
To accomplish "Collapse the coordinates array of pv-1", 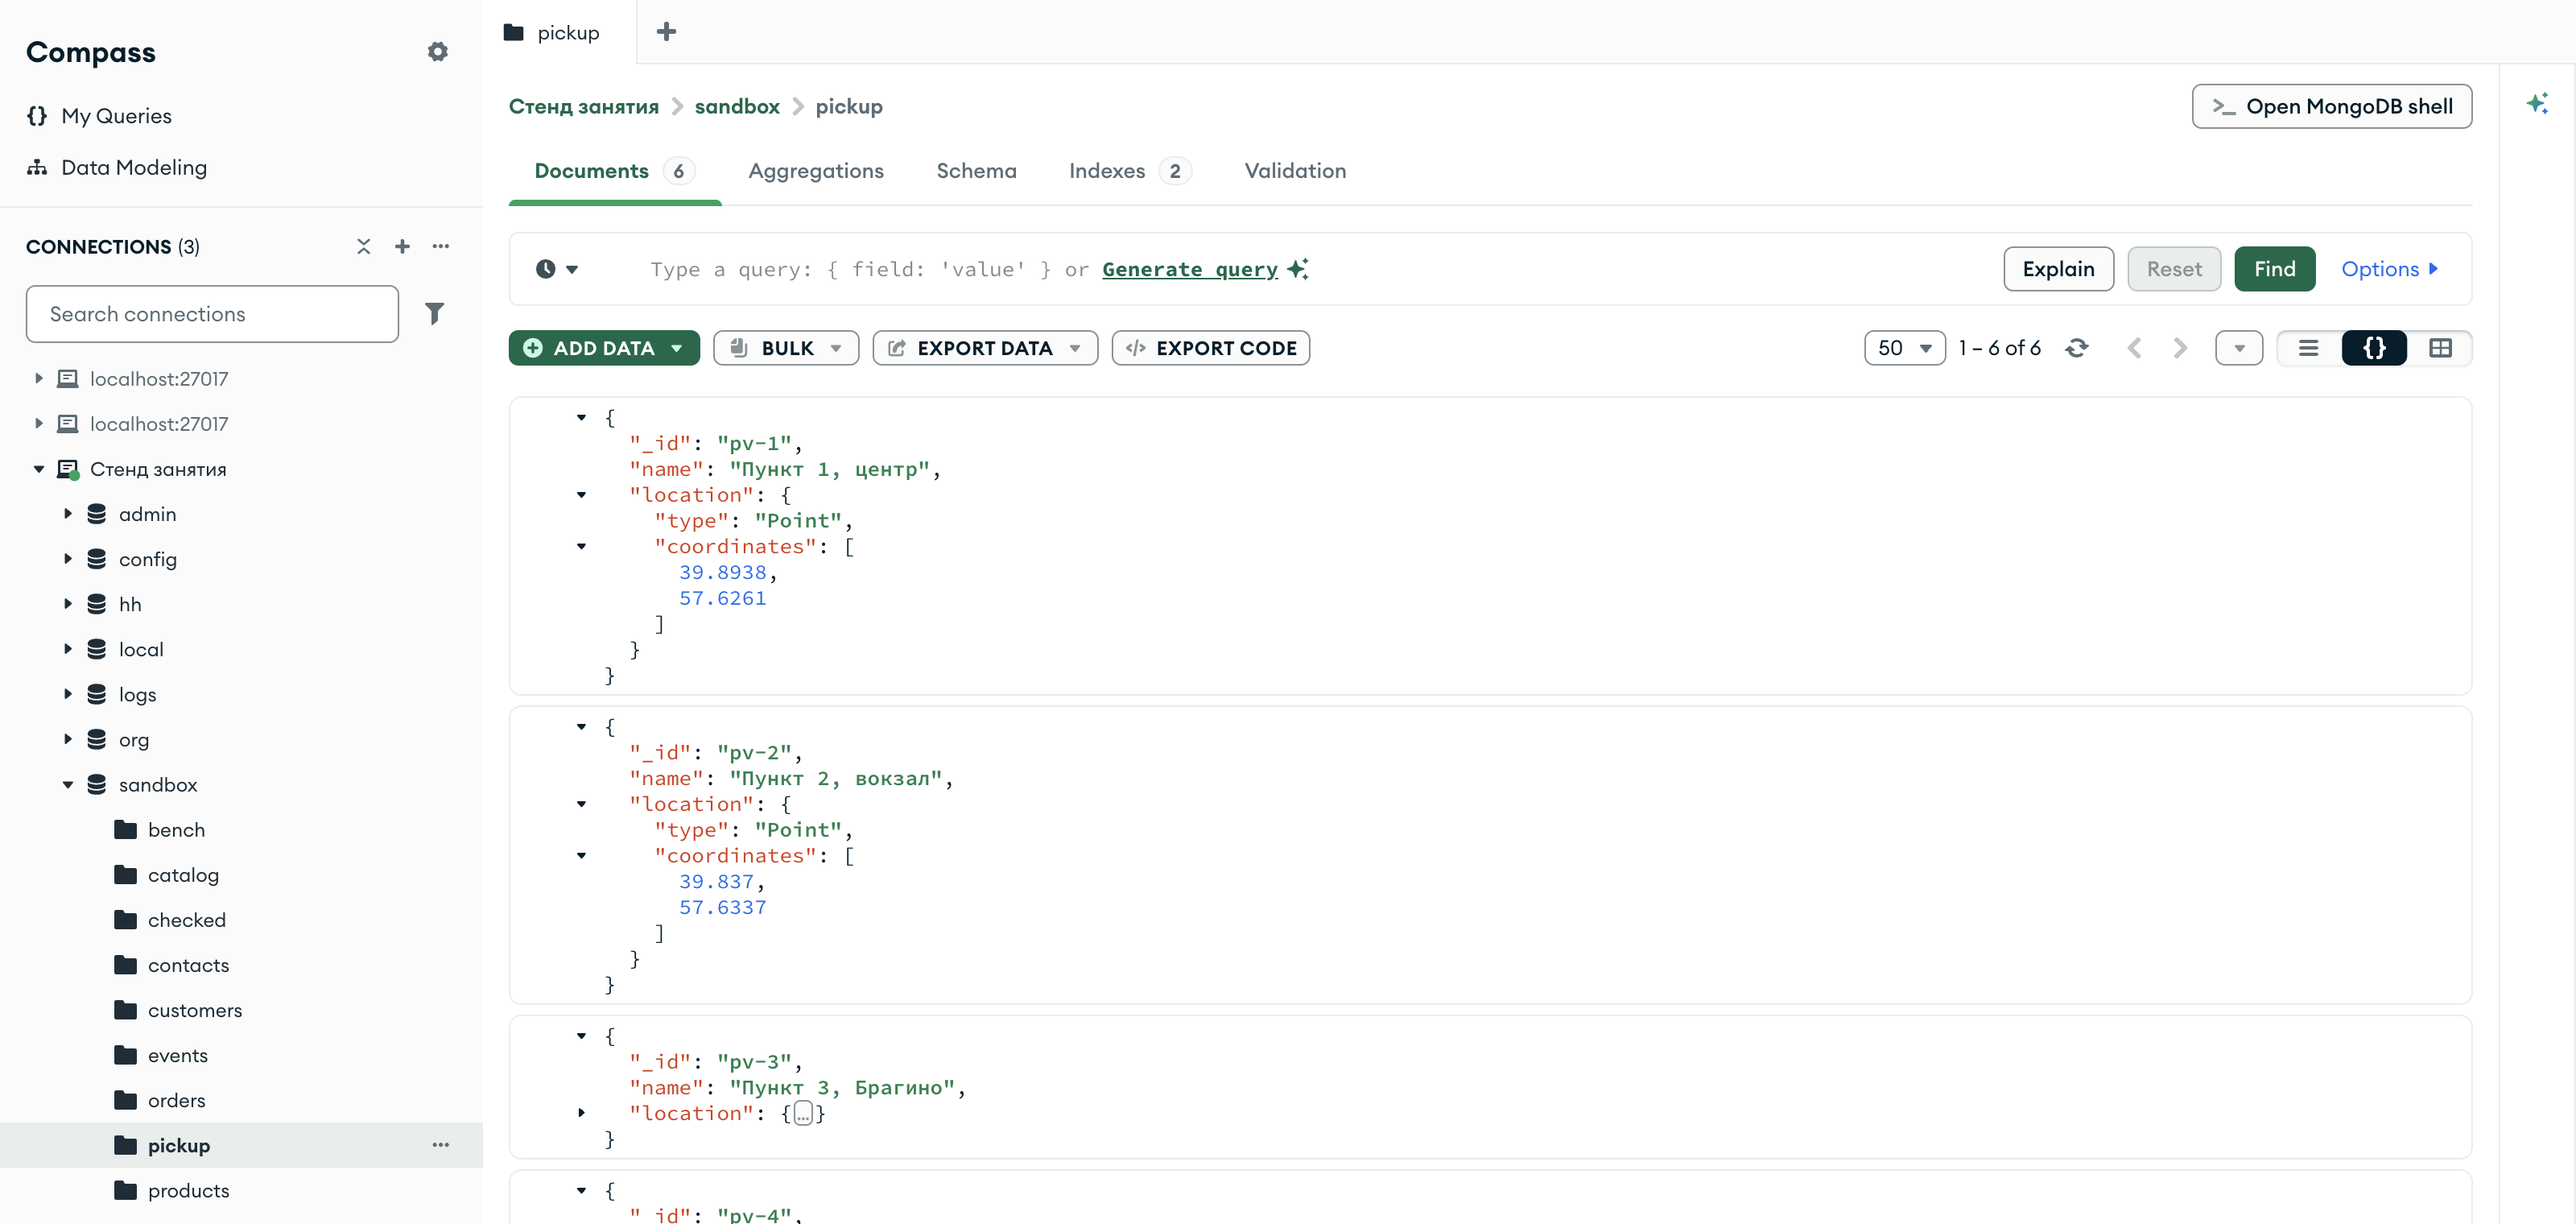I will (581, 547).
